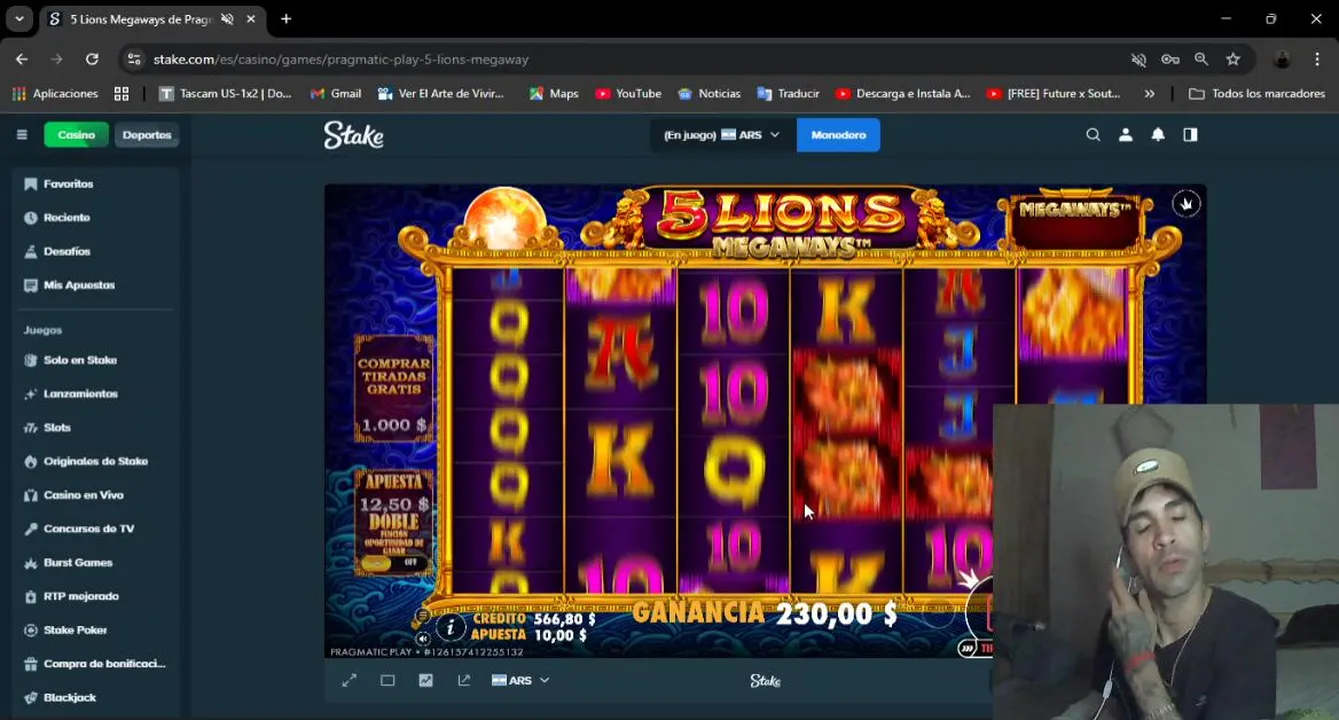Click the address bar URL
Screen dimensions: 1339x720
click(341, 59)
